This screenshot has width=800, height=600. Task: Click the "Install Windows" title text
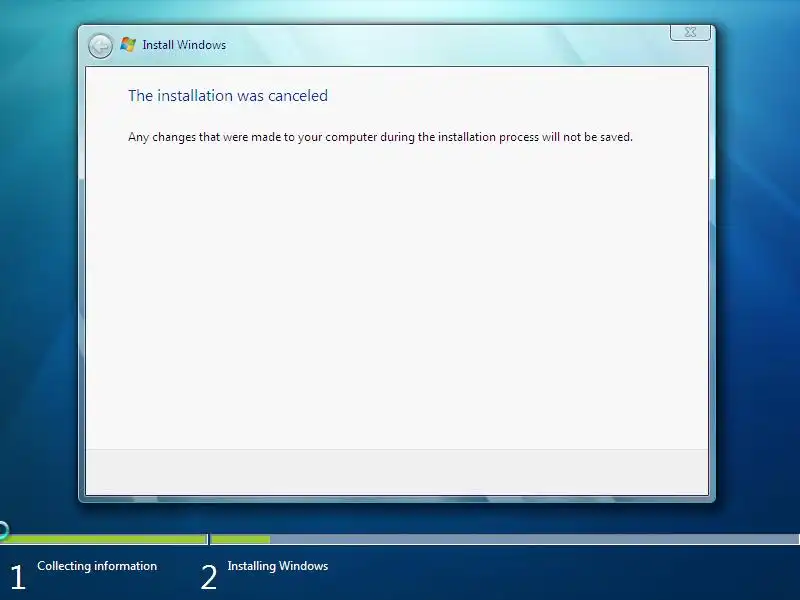tap(184, 45)
